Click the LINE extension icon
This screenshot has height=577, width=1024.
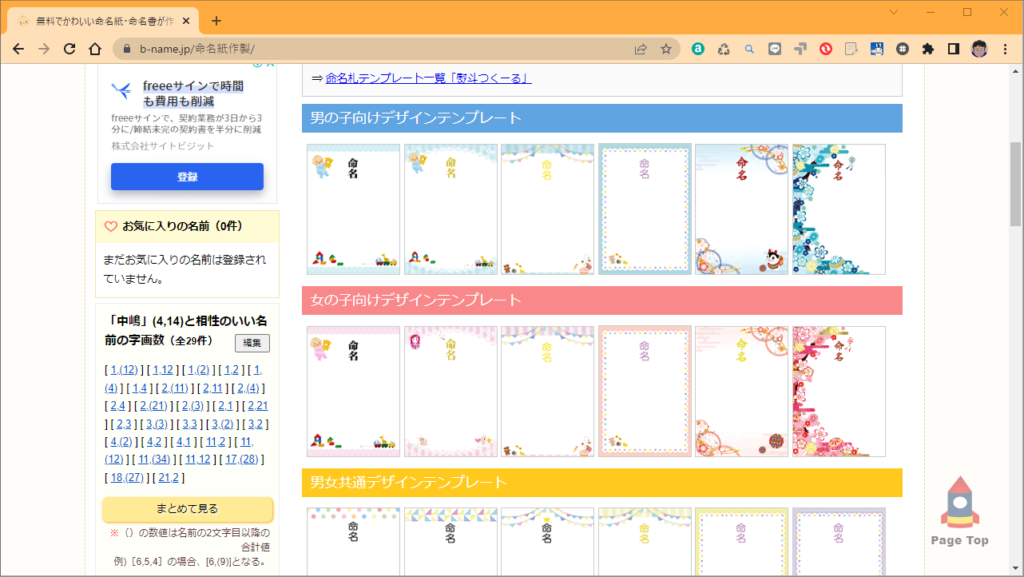[775, 49]
